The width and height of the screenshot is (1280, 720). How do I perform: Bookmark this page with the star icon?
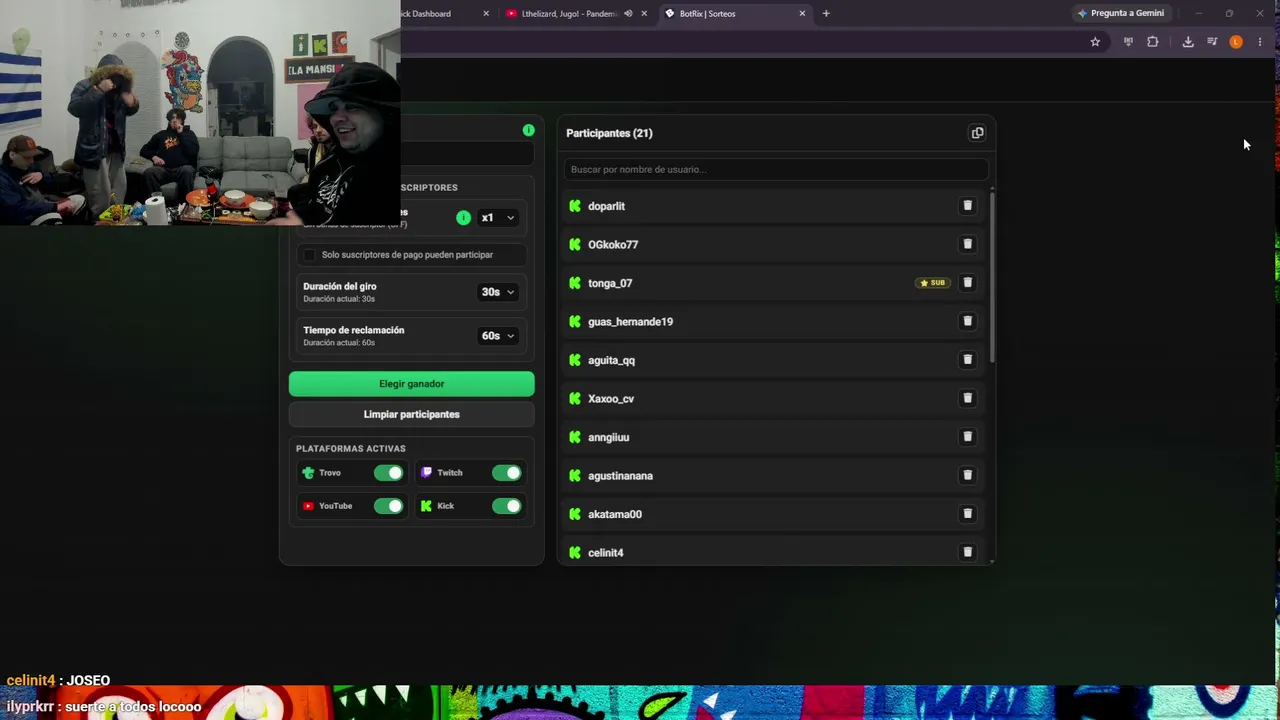click(x=1095, y=42)
